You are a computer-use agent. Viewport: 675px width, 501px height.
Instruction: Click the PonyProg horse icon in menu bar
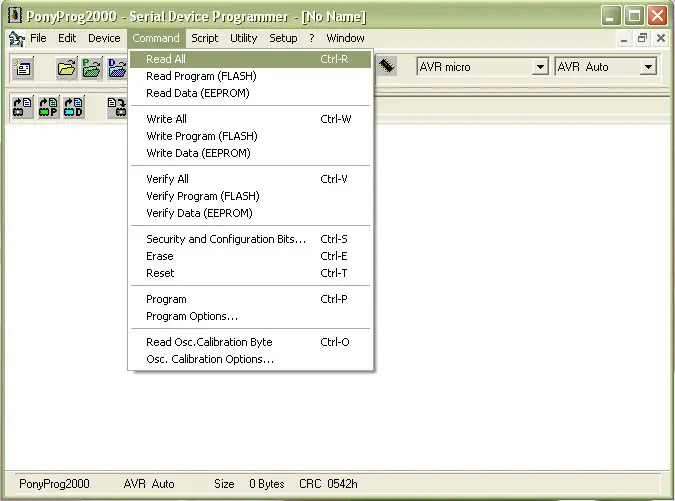pos(16,39)
